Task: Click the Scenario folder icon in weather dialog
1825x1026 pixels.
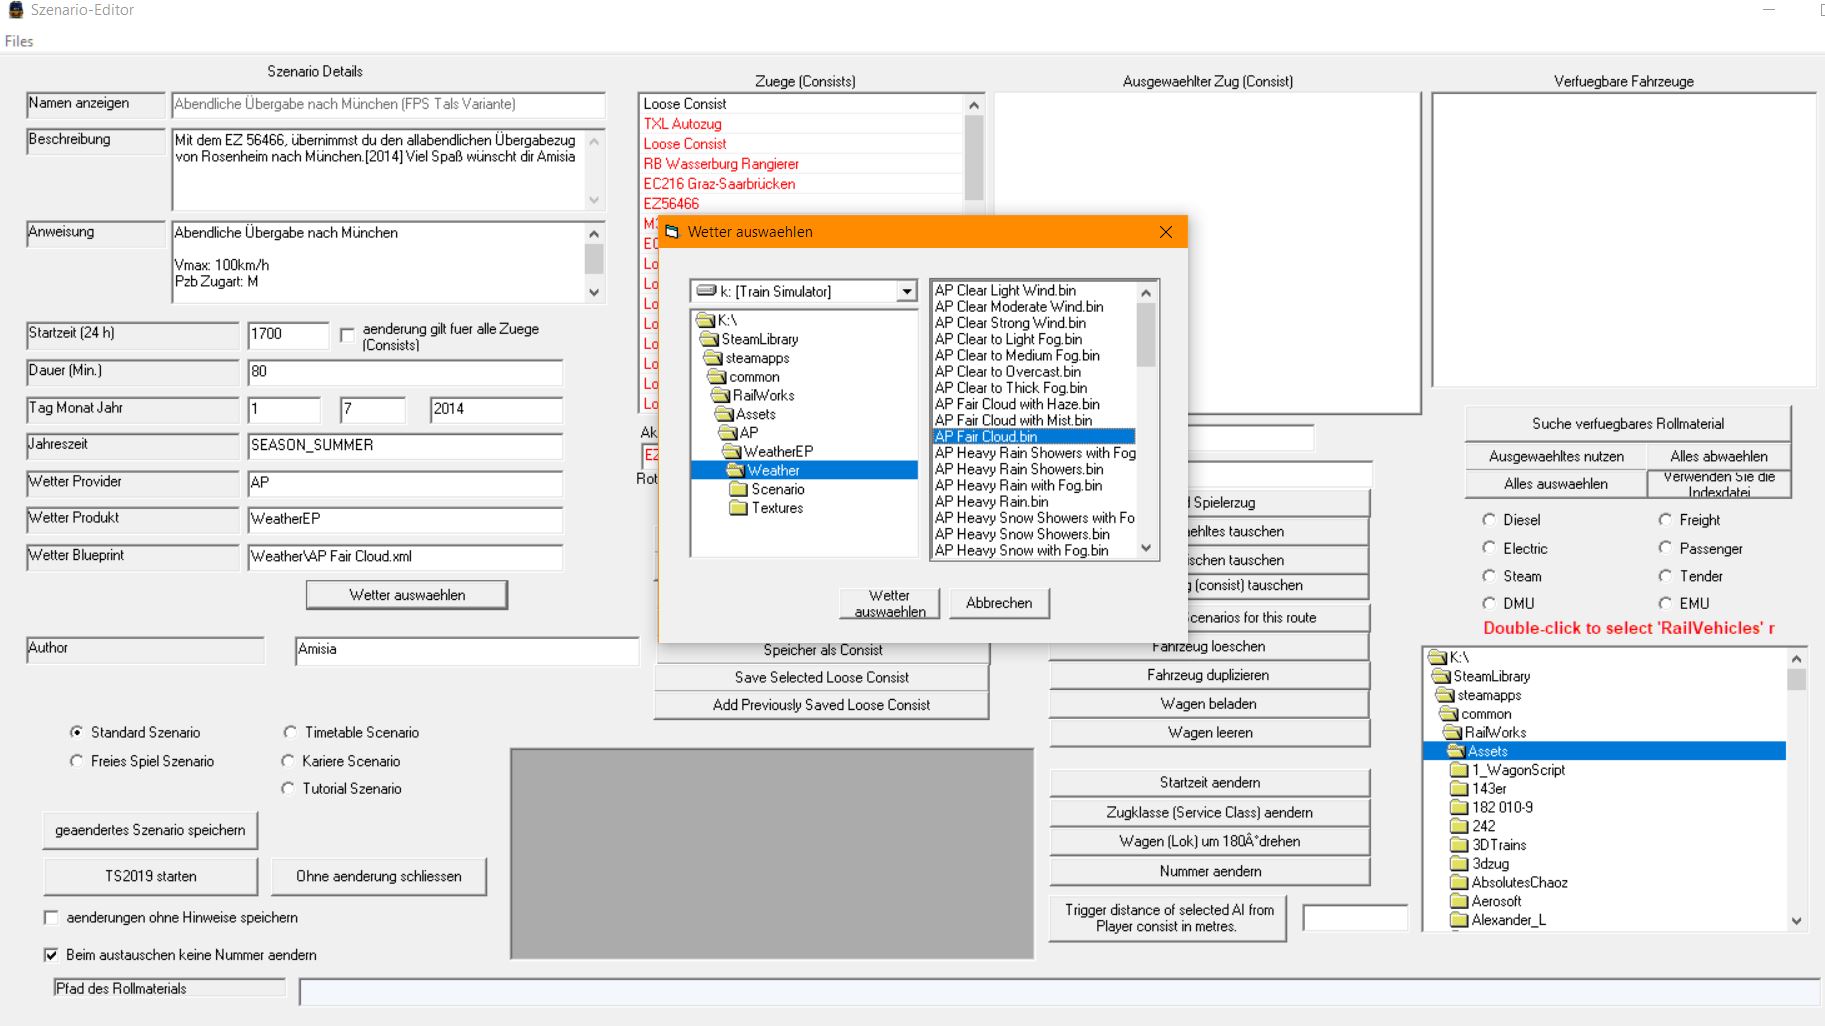Action: pos(739,489)
